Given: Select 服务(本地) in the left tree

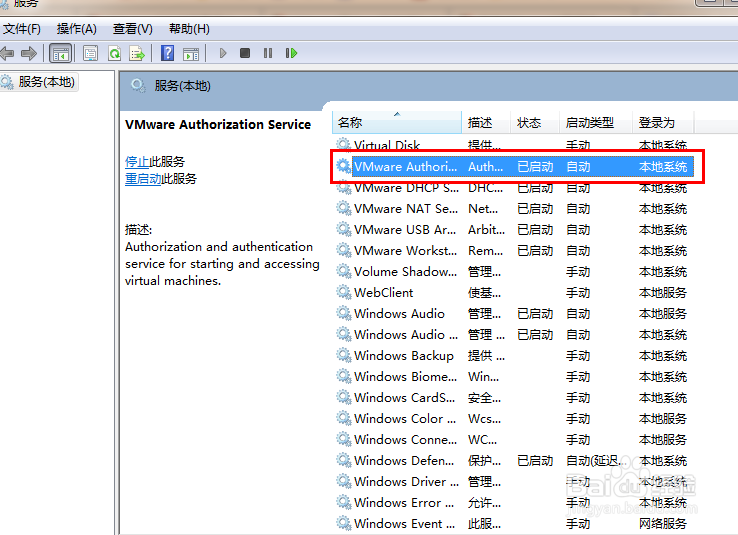Looking at the screenshot, I should coord(47,82).
